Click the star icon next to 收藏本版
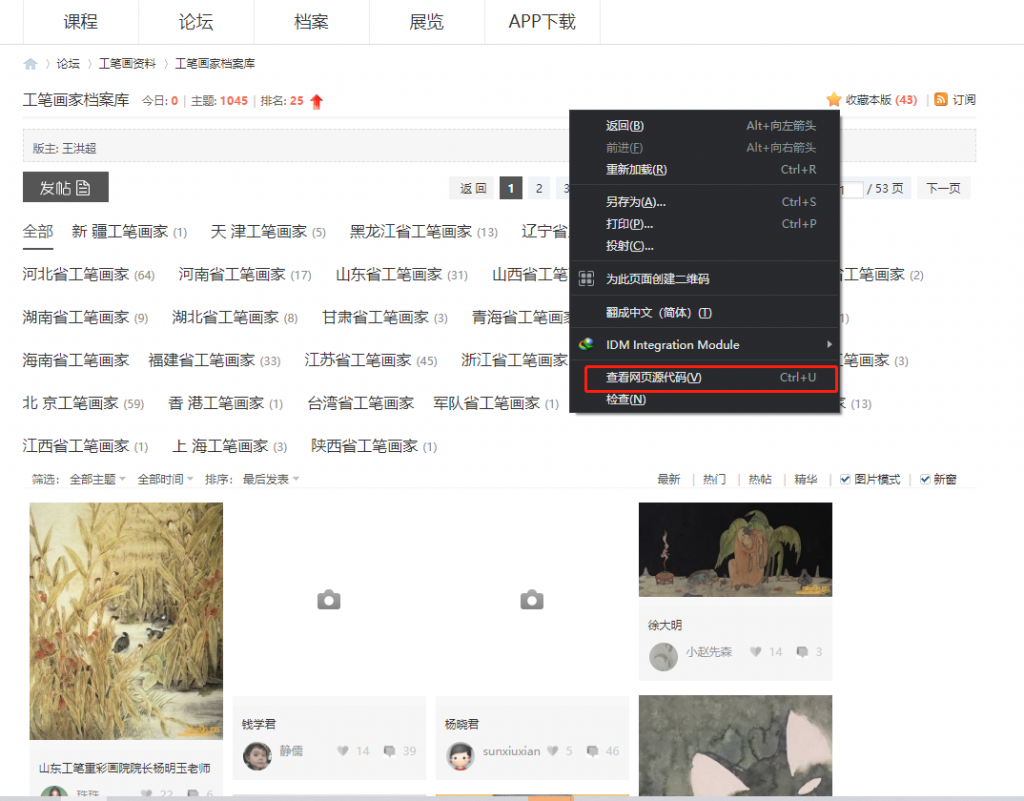The width and height of the screenshot is (1024, 801). coord(833,99)
